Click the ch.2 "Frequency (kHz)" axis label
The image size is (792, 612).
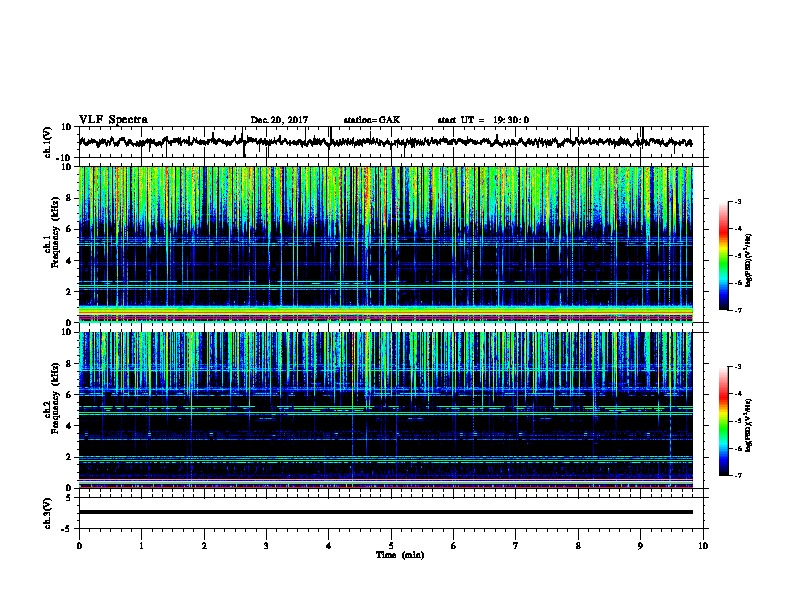[x=55, y=398]
